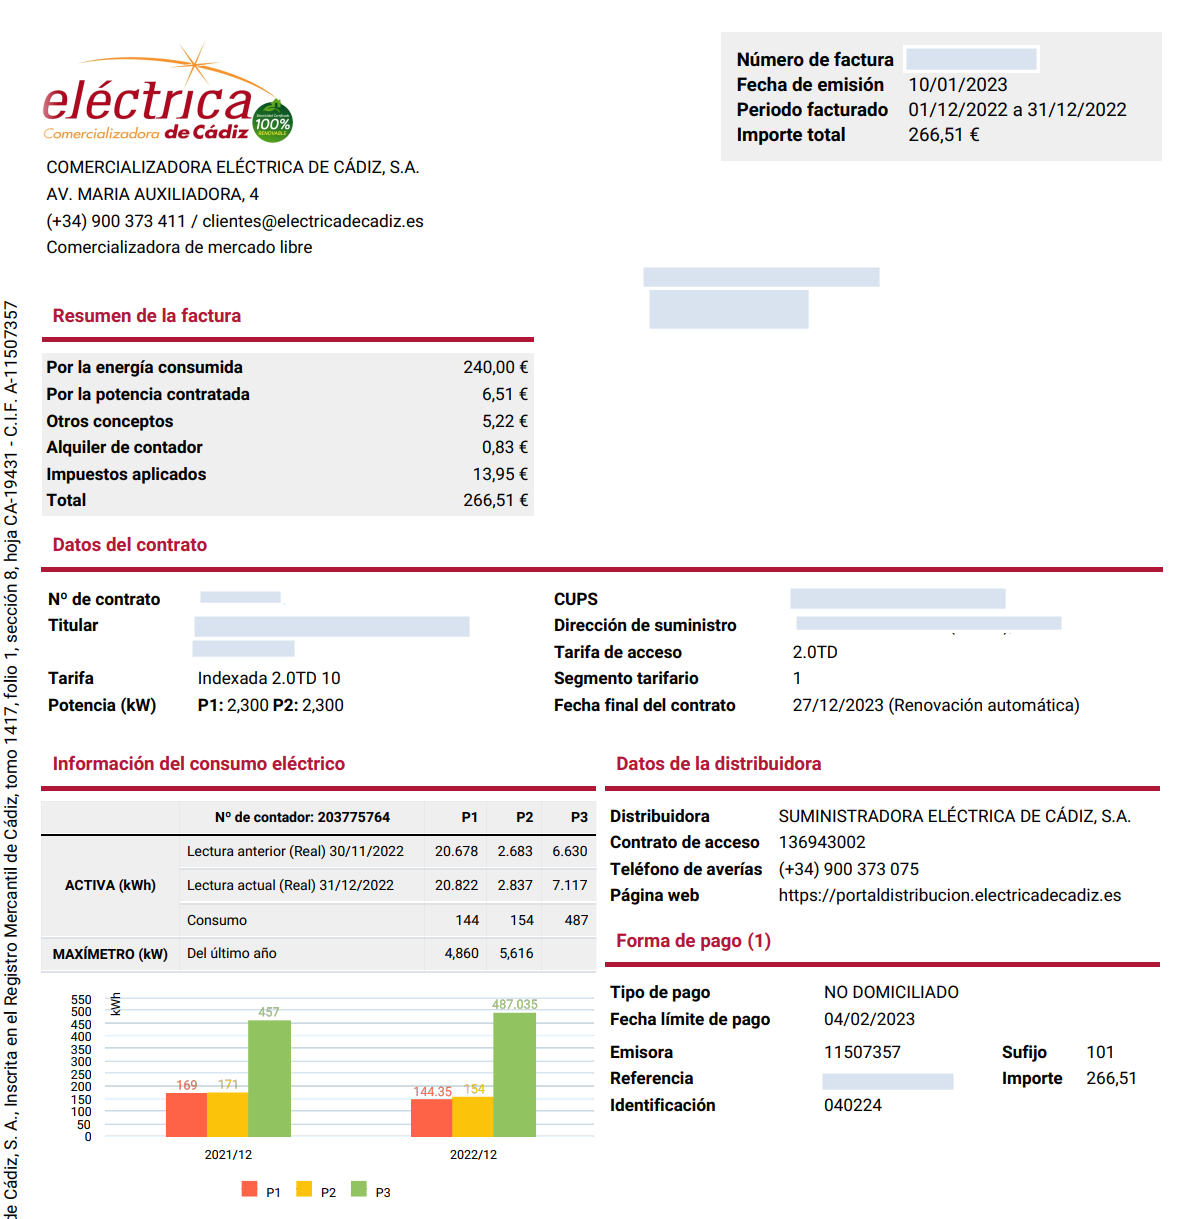Click the 'Lectura anterior (Real) 30/11/2022' row label
Screen dimensions: 1197x1219
[295, 851]
